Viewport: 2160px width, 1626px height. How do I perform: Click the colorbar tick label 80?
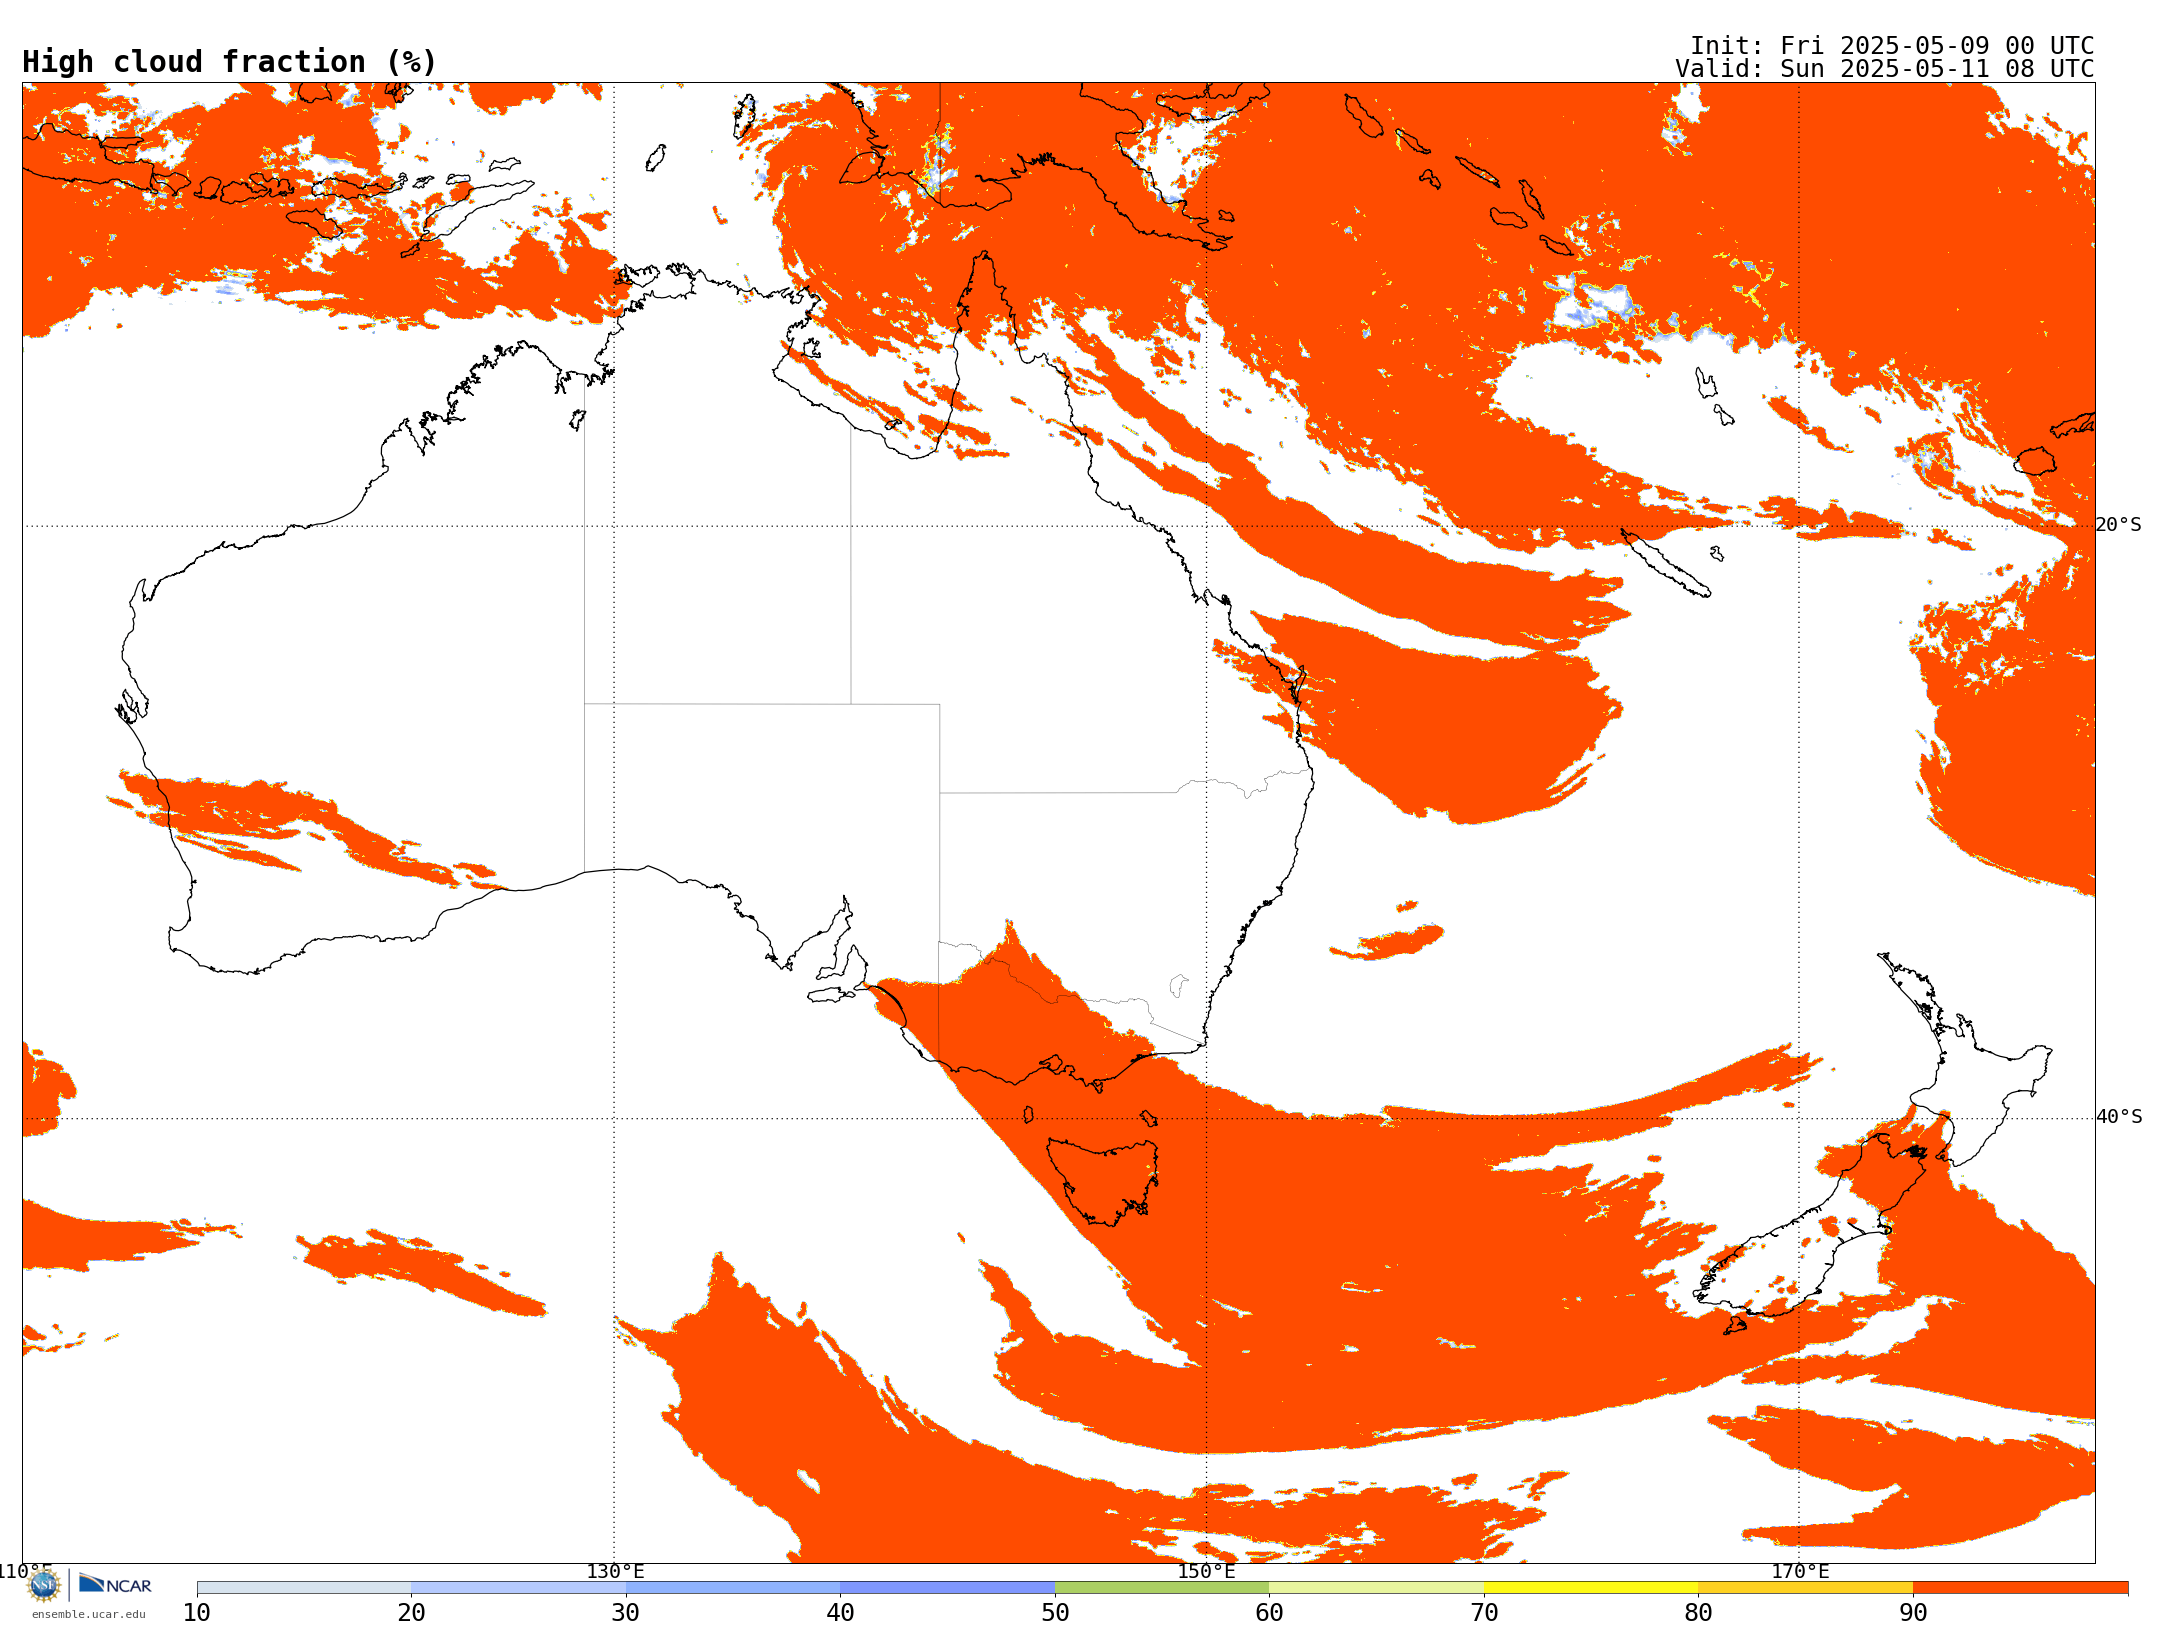pos(1698,1613)
